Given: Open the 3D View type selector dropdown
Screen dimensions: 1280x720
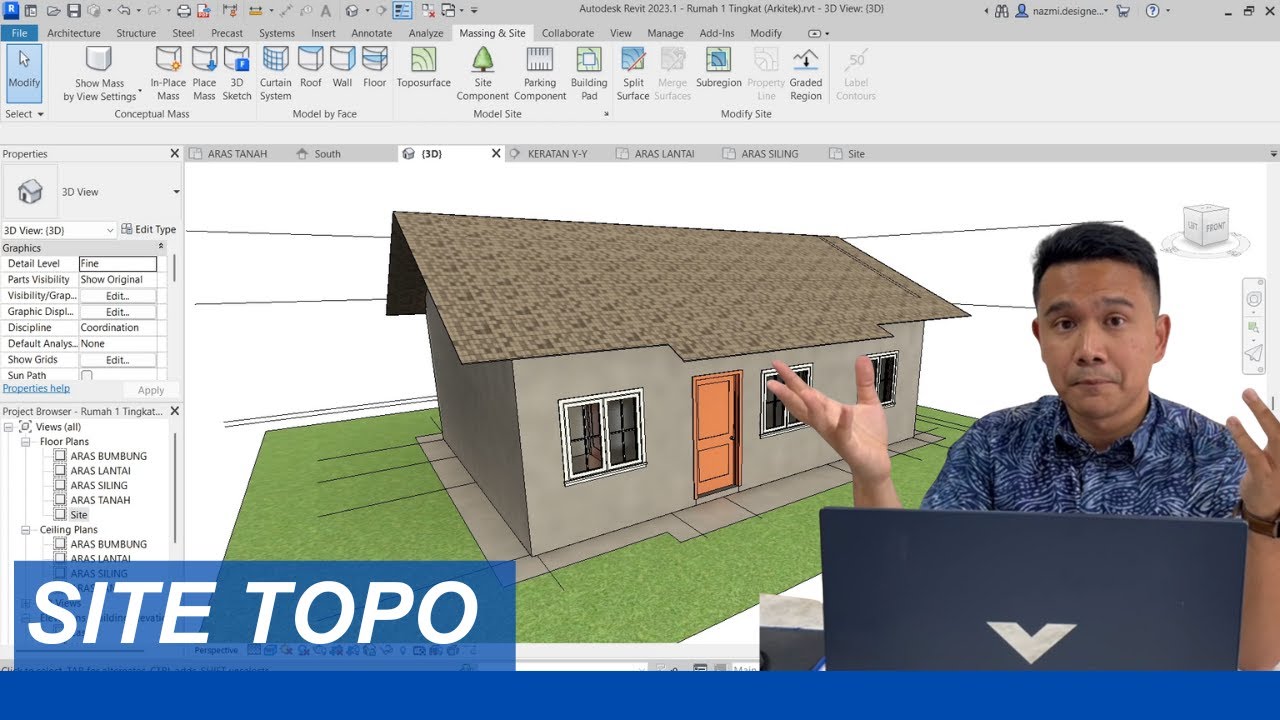Looking at the screenshot, I should [176, 192].
